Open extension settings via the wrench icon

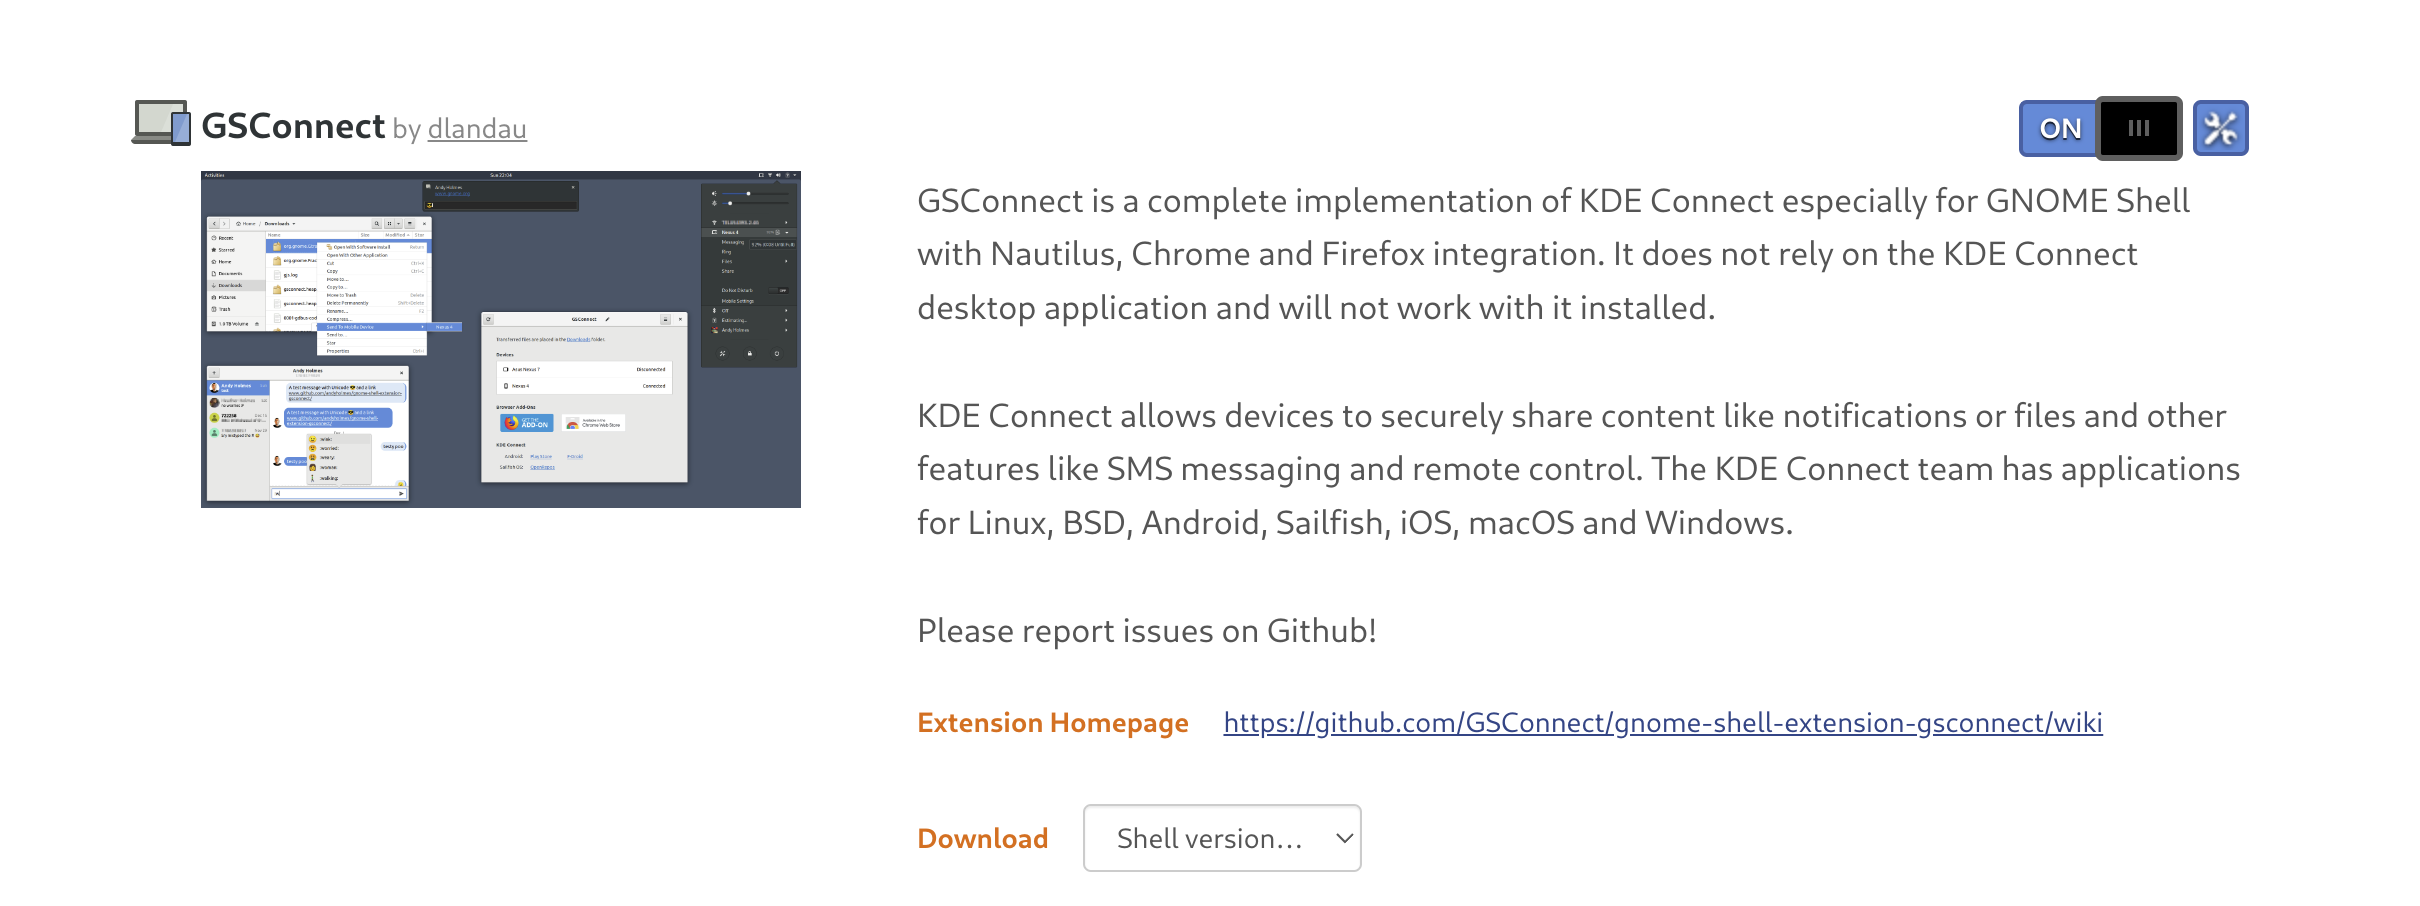(x=2220, y=128)
